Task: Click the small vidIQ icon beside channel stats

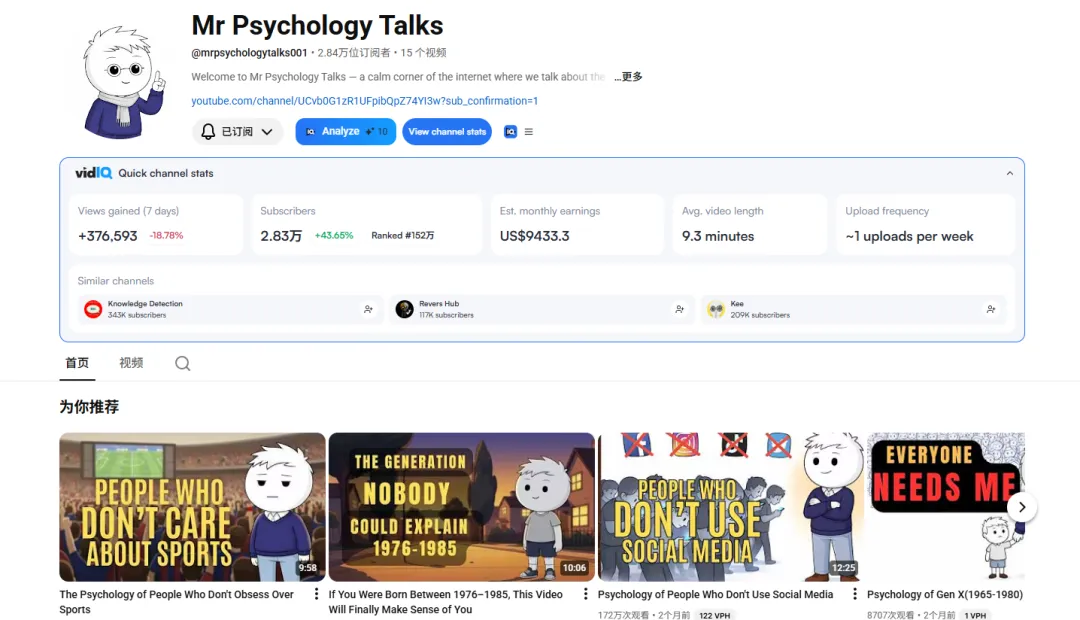Action: point(510,132)
